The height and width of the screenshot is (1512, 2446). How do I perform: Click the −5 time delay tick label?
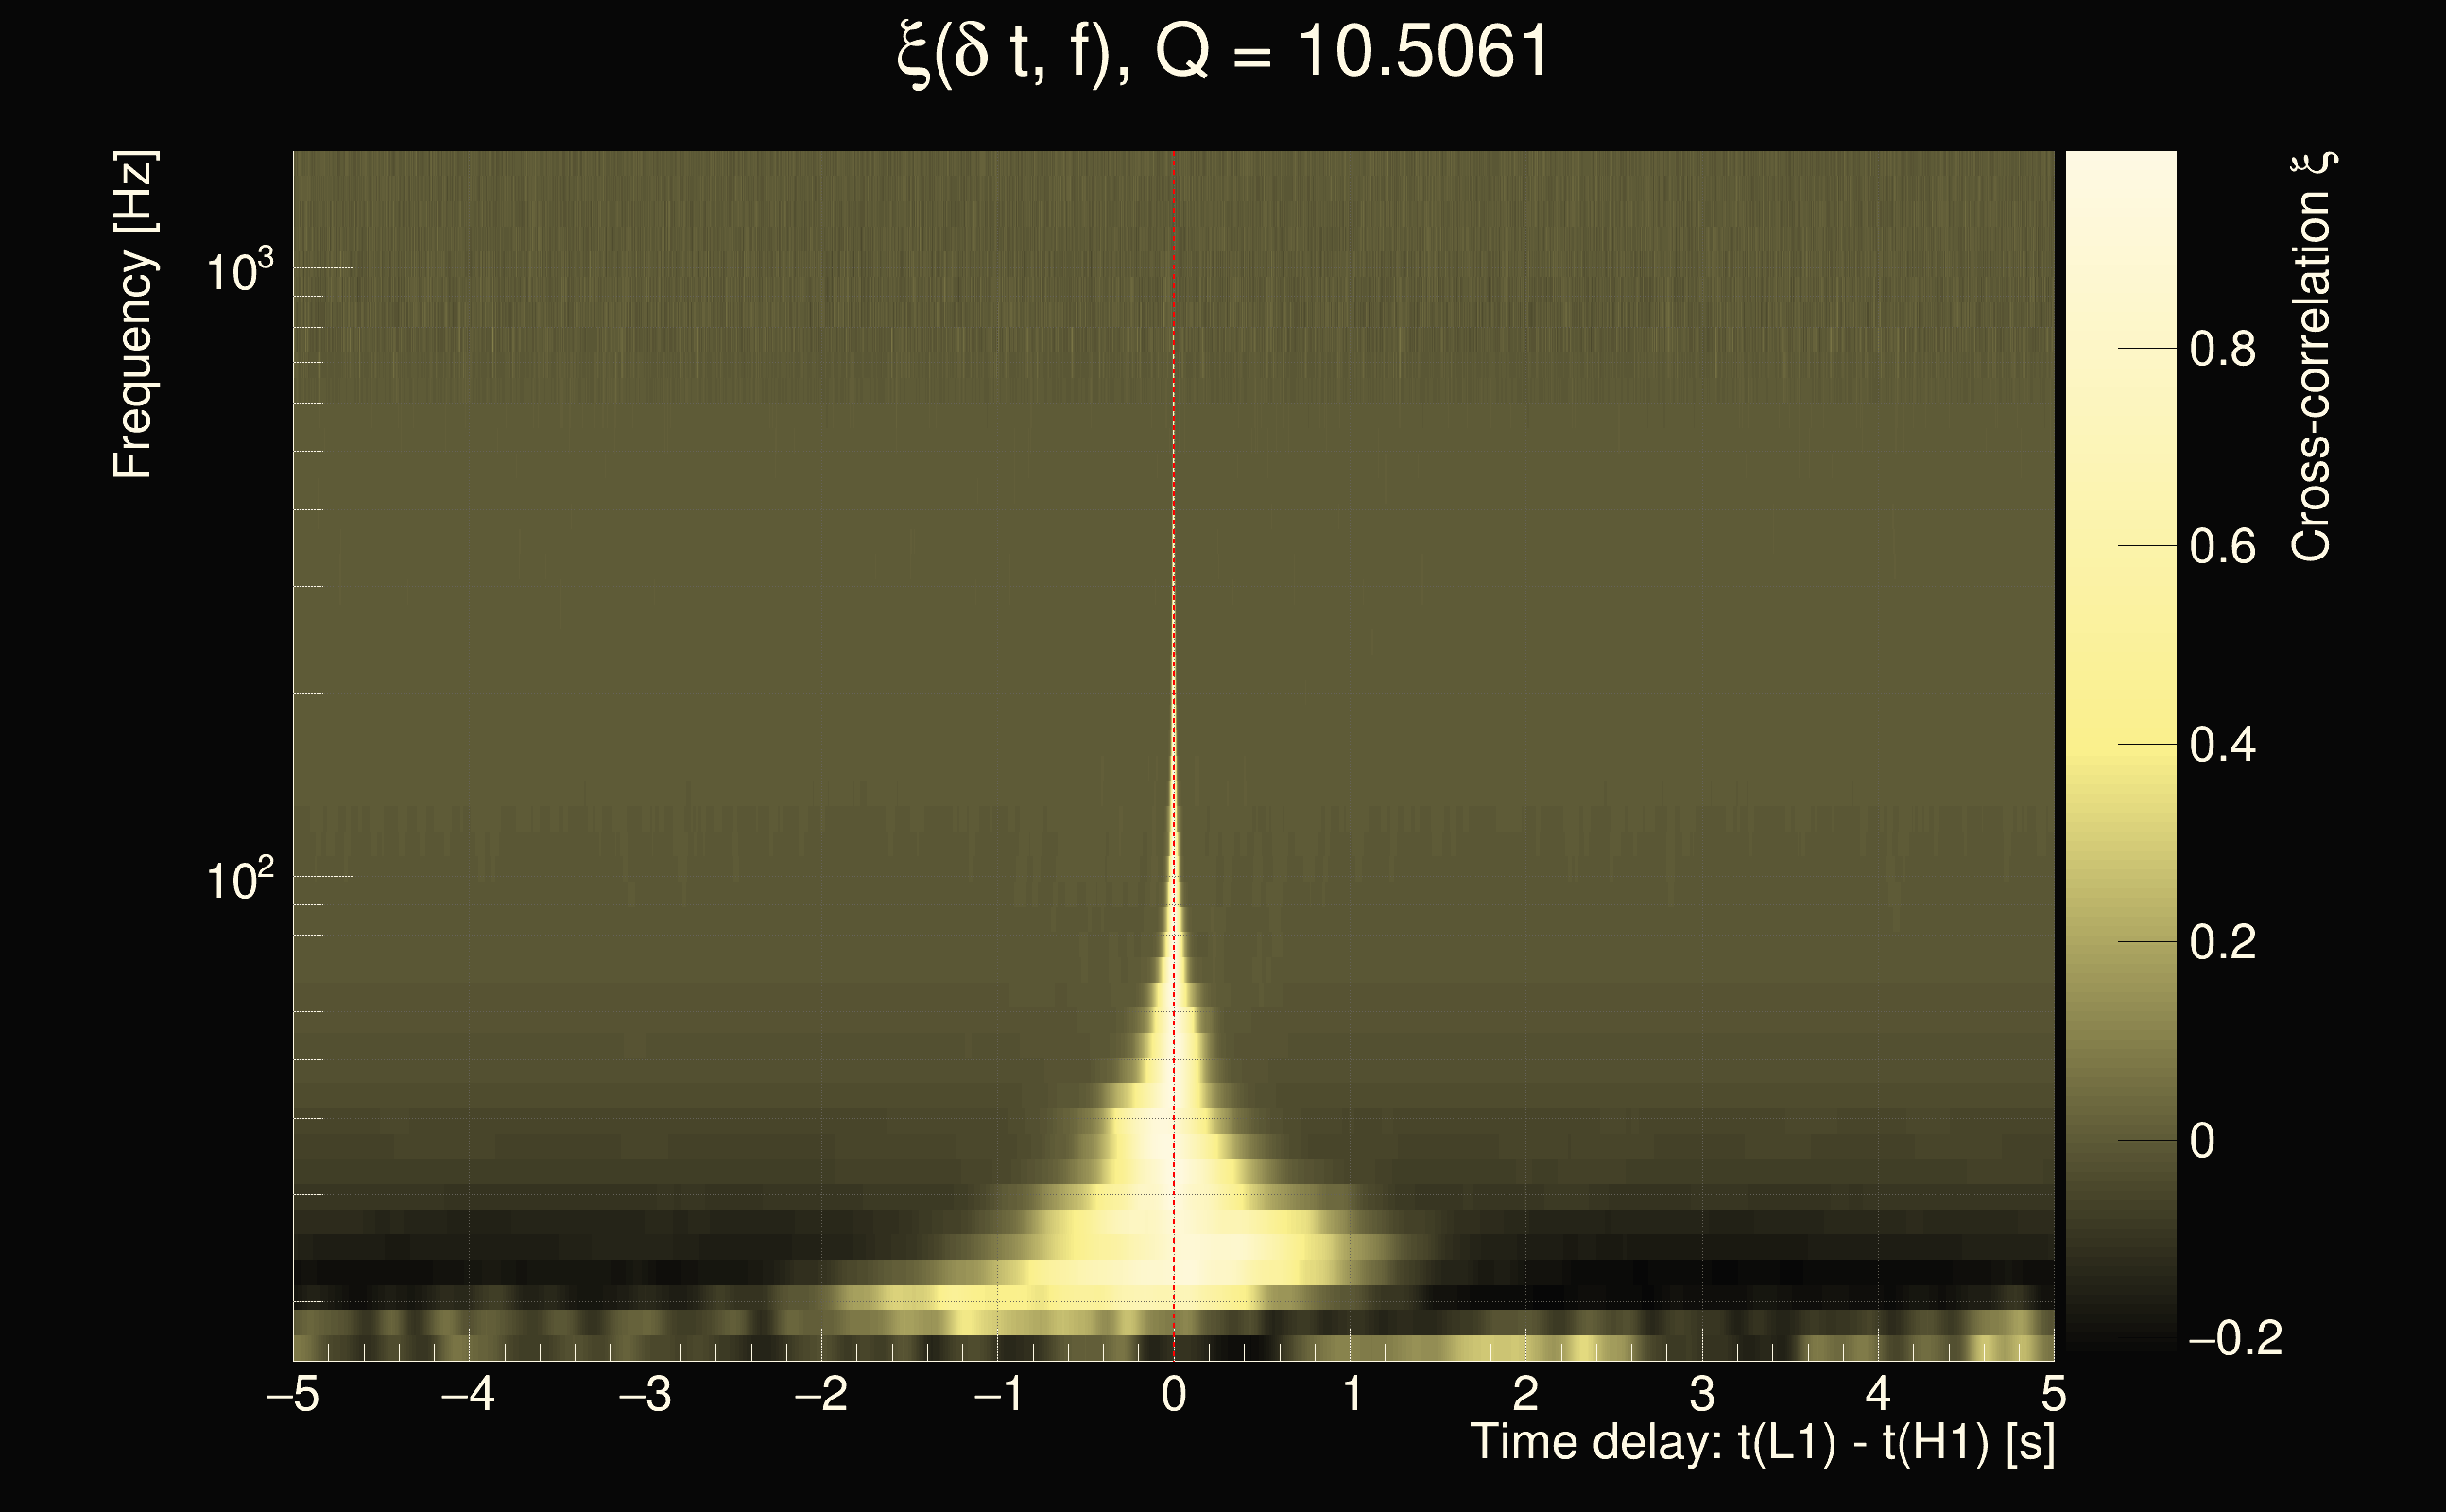(x=293, y=1394)
